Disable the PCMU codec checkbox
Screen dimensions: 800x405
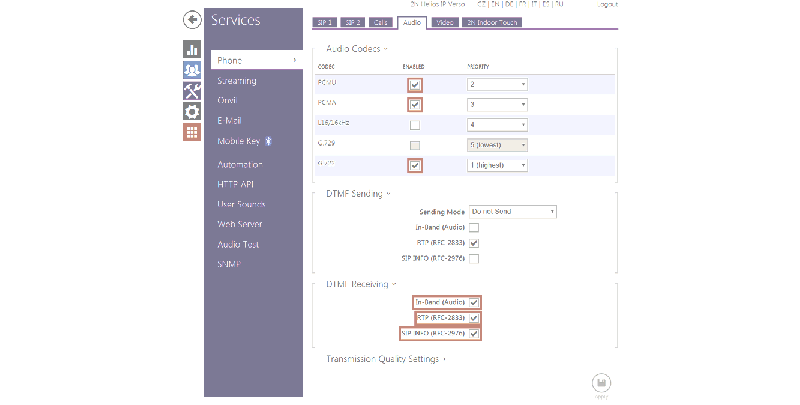pyautogui.click(x=414, y=85)
